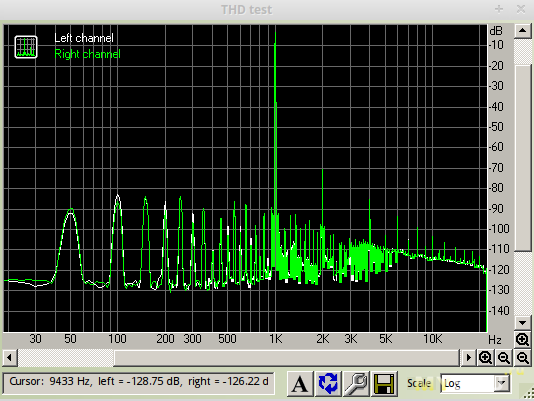Click the horizontal scrollbar right arrow
The height and width of the screenshot is (401, 534).
click(468, 358)
